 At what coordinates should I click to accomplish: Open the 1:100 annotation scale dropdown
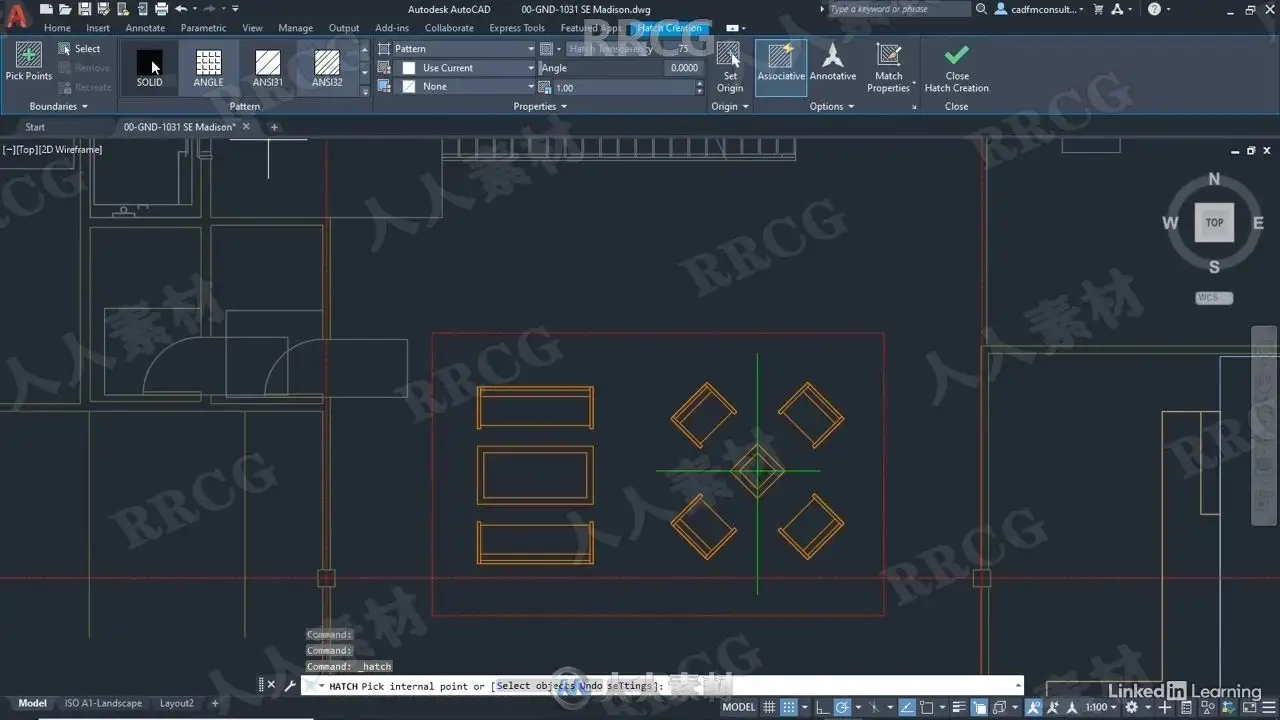coord(1101,707)
